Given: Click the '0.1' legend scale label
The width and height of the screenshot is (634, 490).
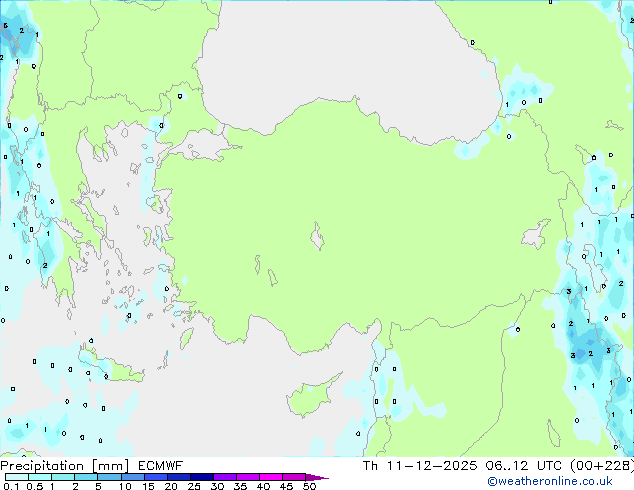Looking at the screenshot, I should click(11, 486).
